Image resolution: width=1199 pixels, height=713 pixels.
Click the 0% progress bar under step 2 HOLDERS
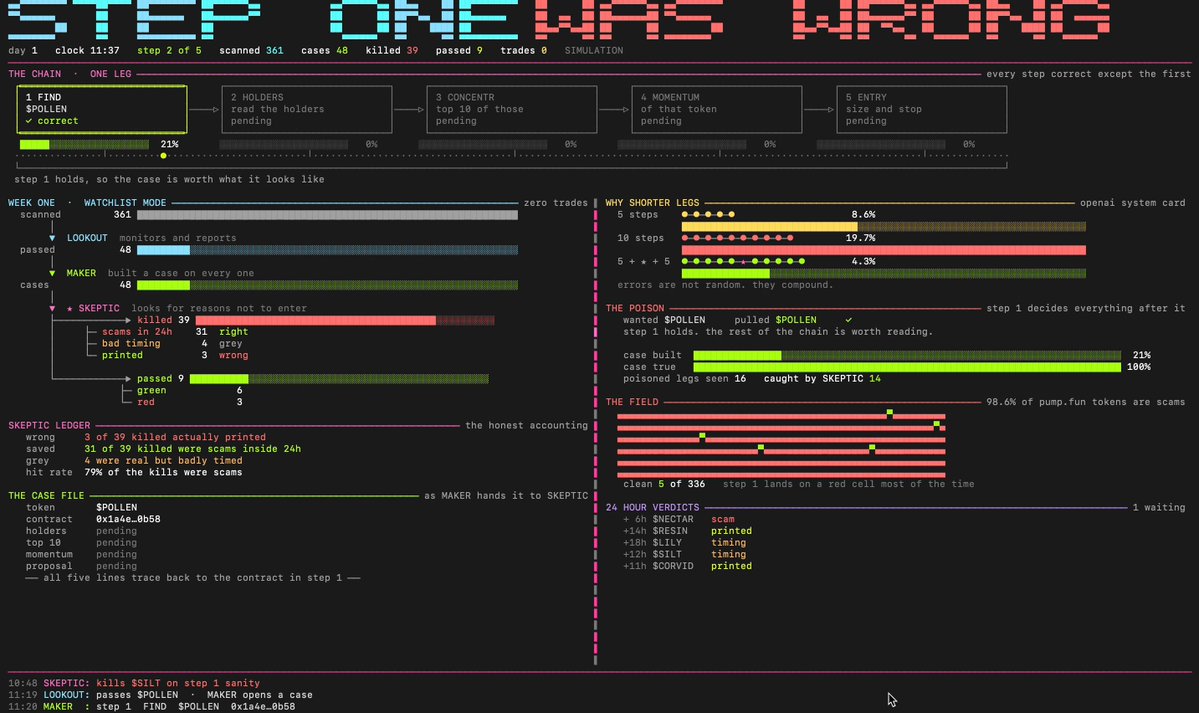click(284, 145)
